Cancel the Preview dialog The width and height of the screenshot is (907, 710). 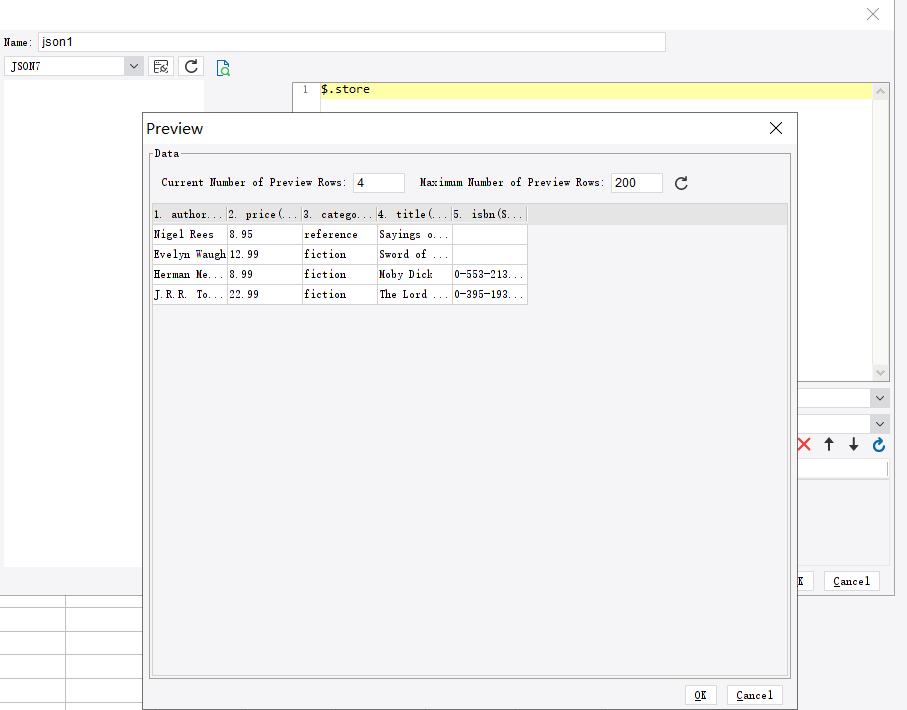click(x=754, y=694)
